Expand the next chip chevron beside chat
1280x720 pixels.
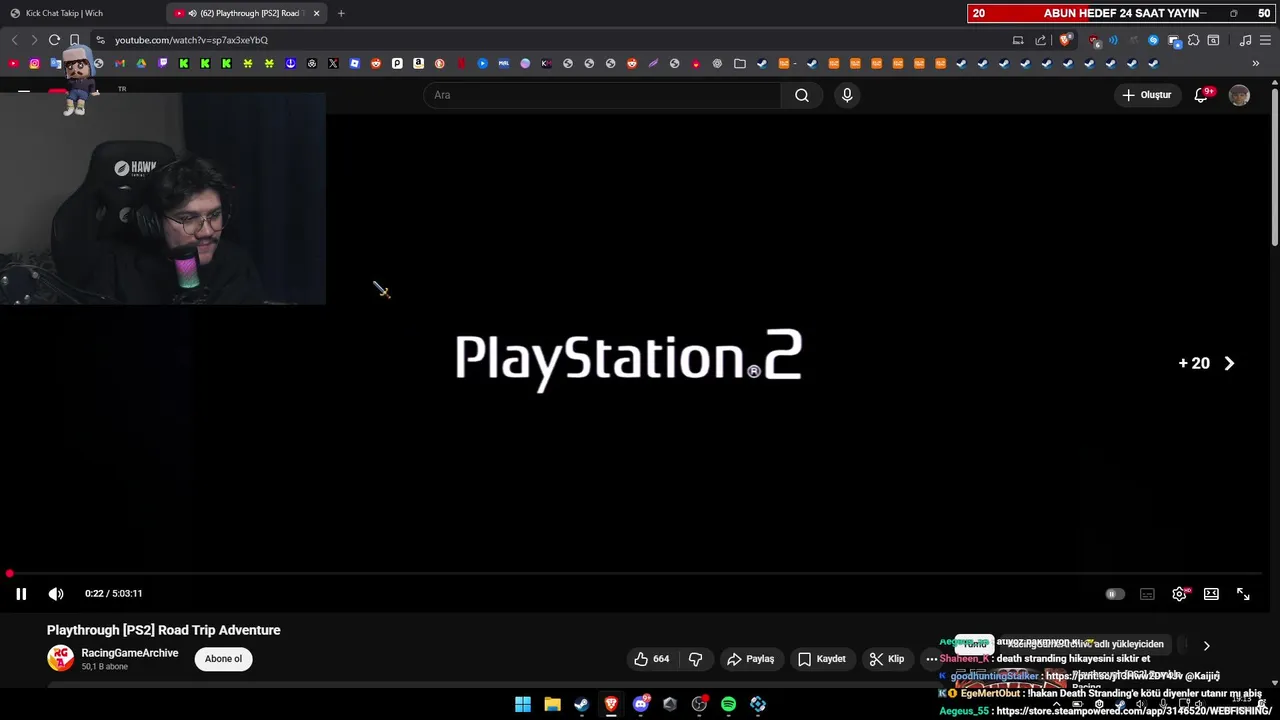tap(1206, 646)
